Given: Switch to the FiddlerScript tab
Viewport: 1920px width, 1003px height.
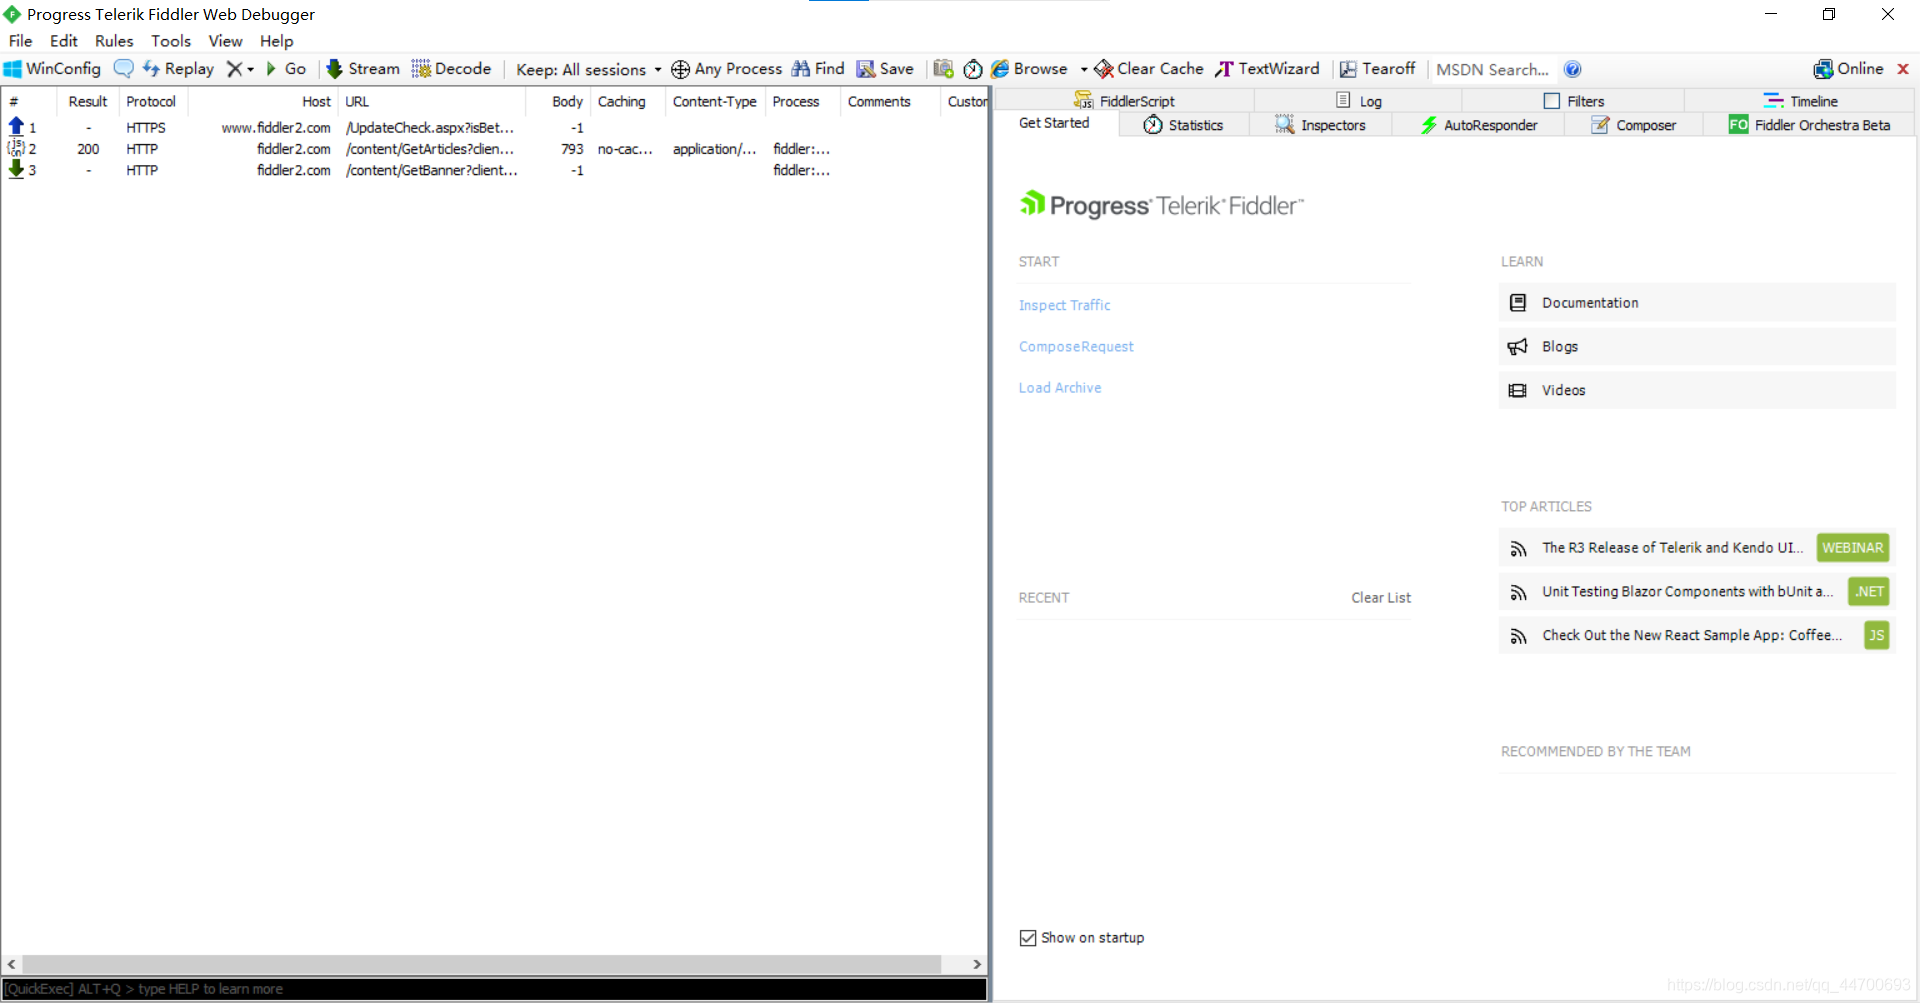Looking at the screenshot, I should click(1124, 101).
